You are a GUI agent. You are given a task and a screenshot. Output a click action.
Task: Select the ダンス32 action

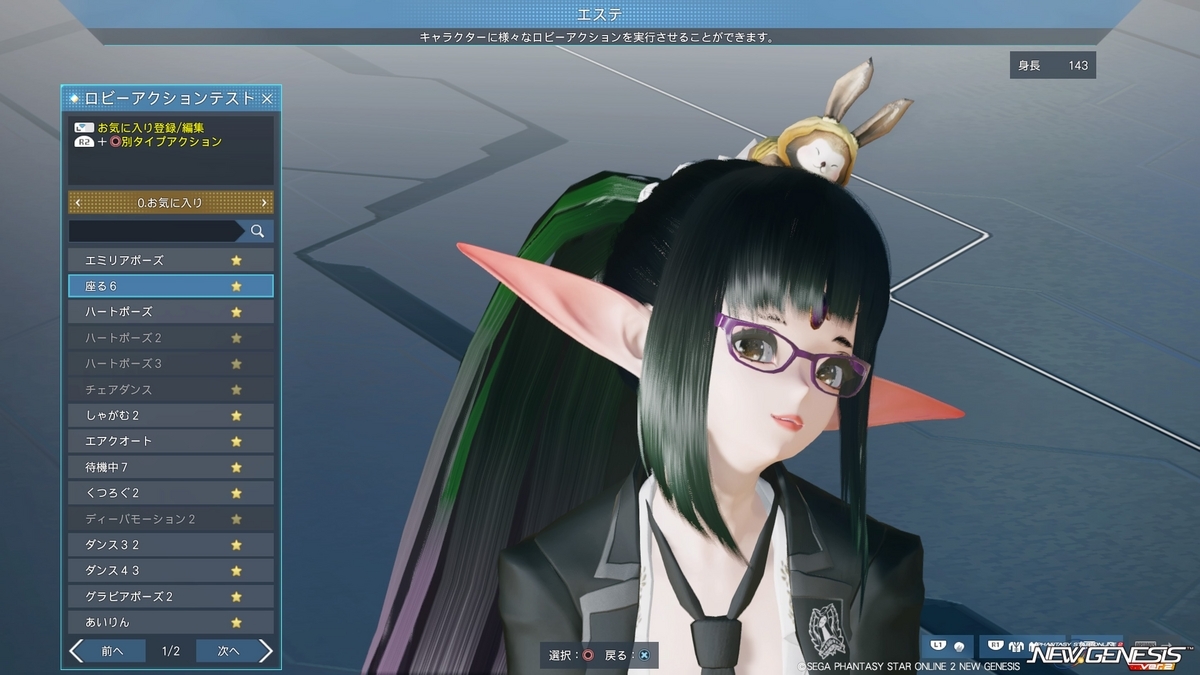pyautogui.click(x=171, y=545)
